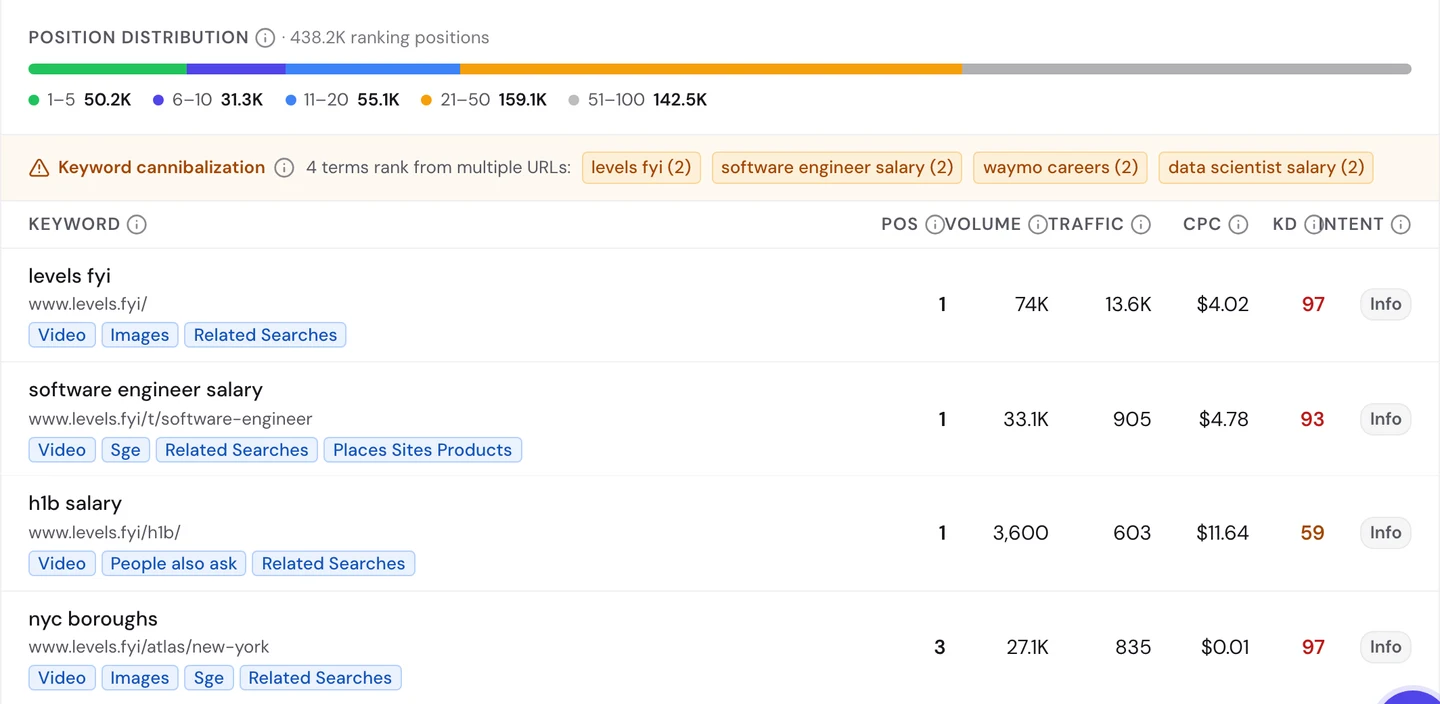Viewport: 1440px width, 704px height.
Task: Click the 21–50 legend entry
Action: (484, 100)
